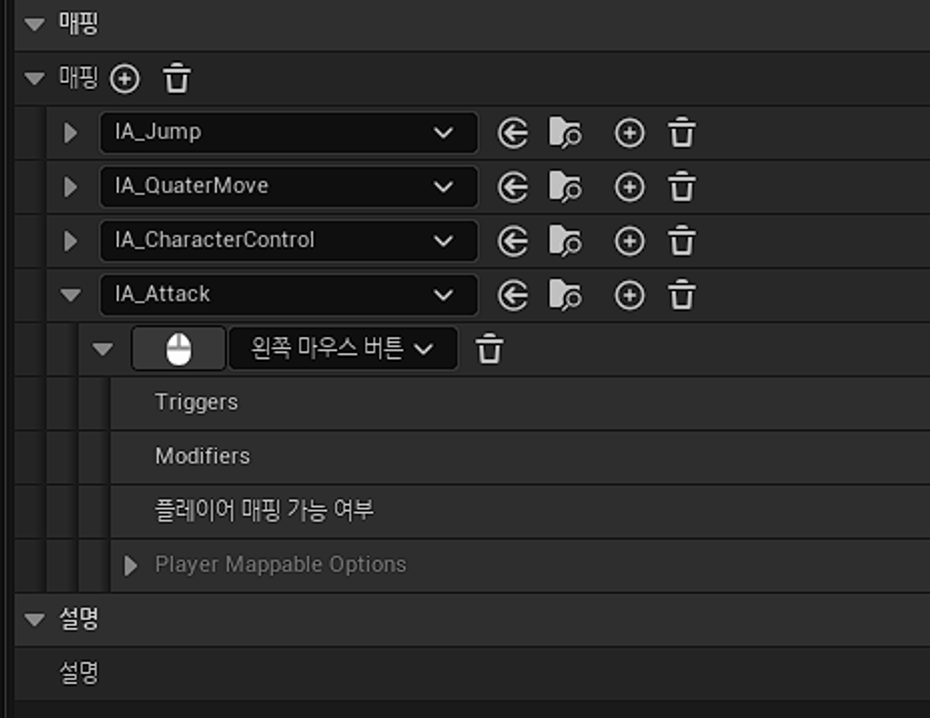930x718 pixels.
Task: Delete all mappings via the 매핑 trash icon
Action: pos(177,78)
